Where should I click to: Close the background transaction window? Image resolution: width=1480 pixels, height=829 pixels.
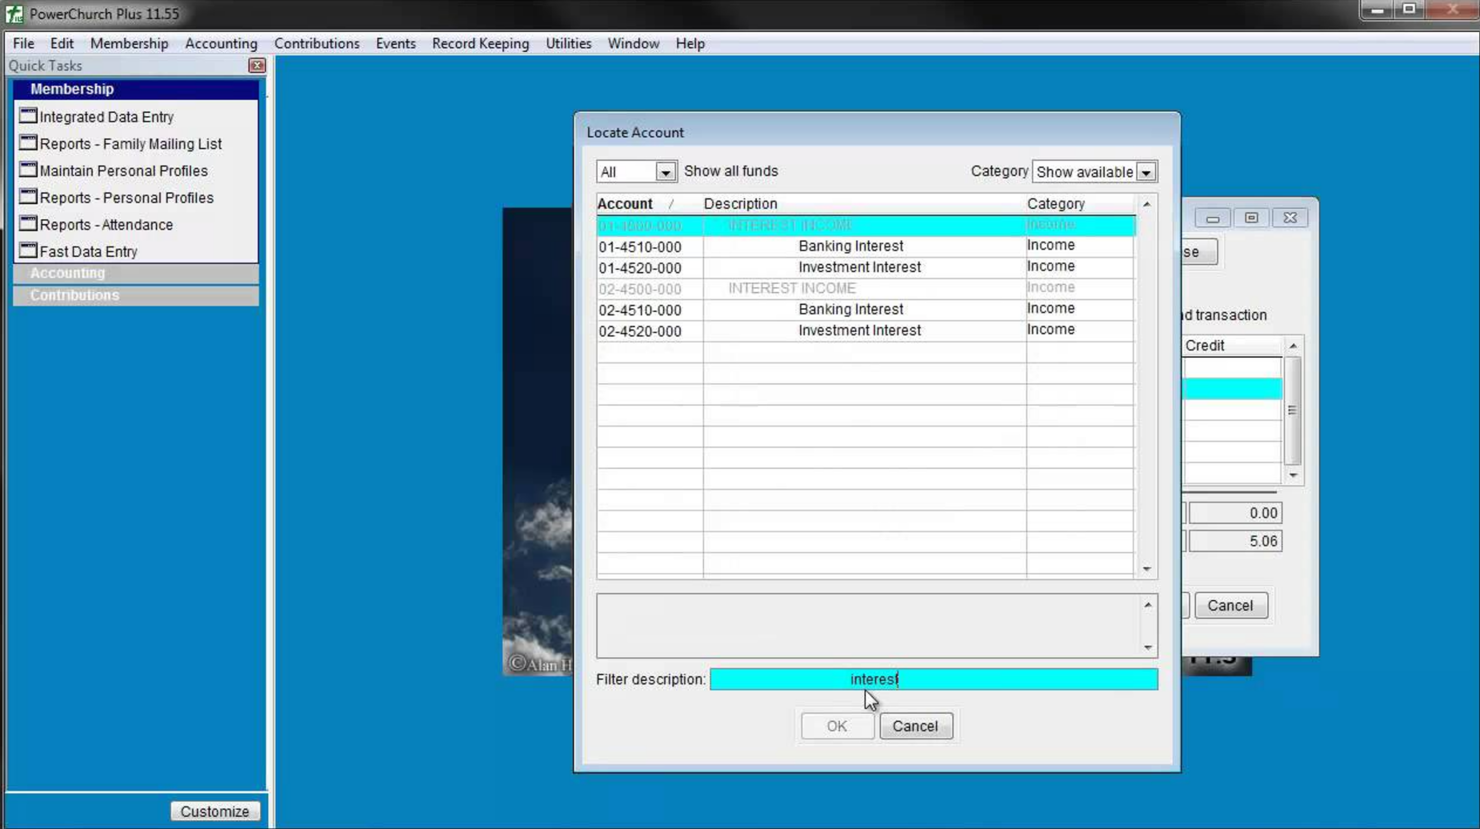coord(1290,218)
